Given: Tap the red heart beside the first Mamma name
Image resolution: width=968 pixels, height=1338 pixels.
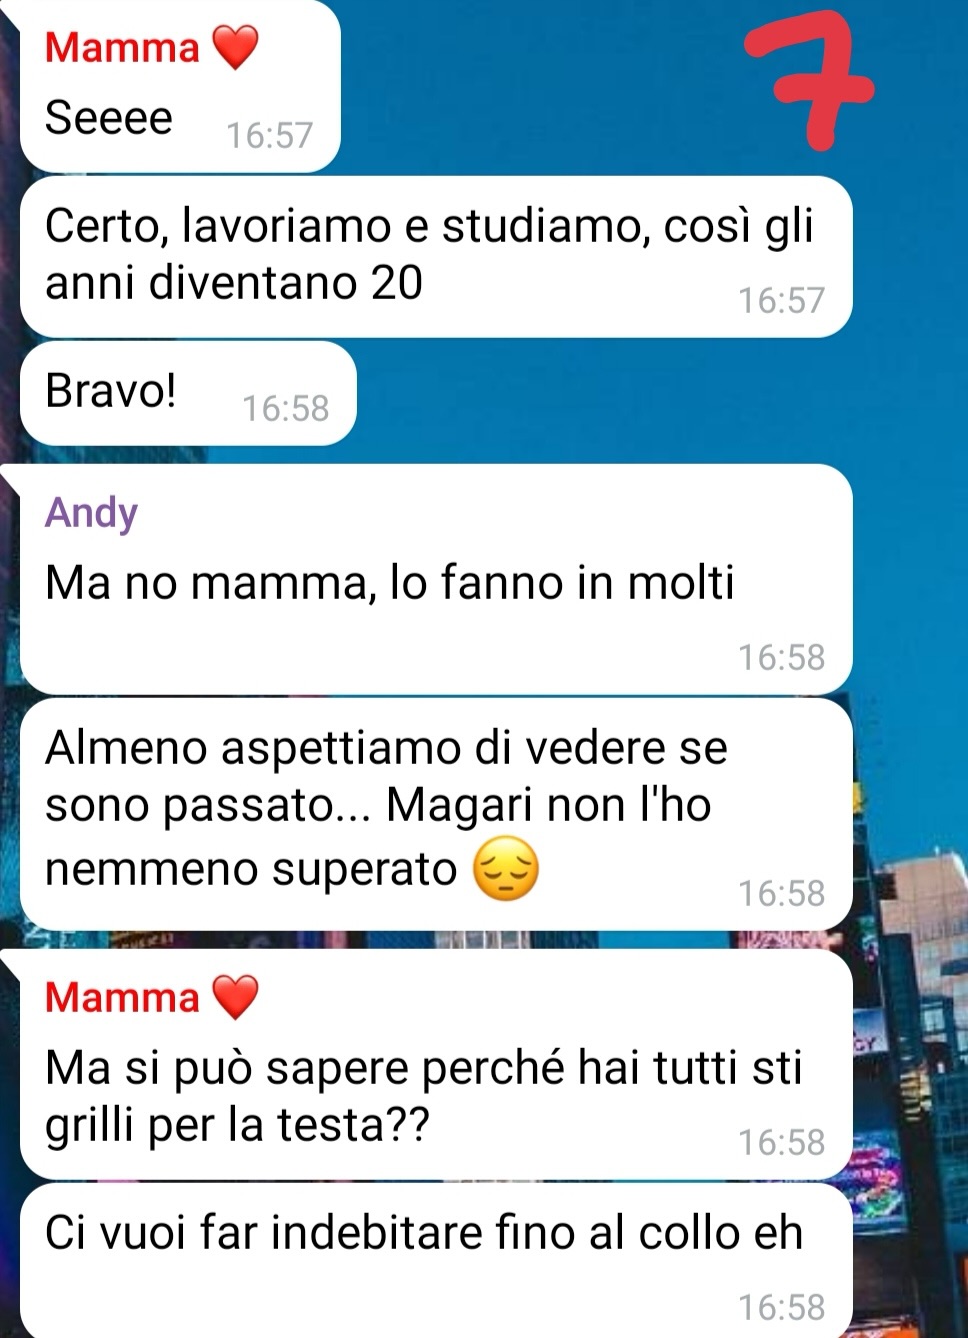Looking at the screenshot, I should [235, 47].
